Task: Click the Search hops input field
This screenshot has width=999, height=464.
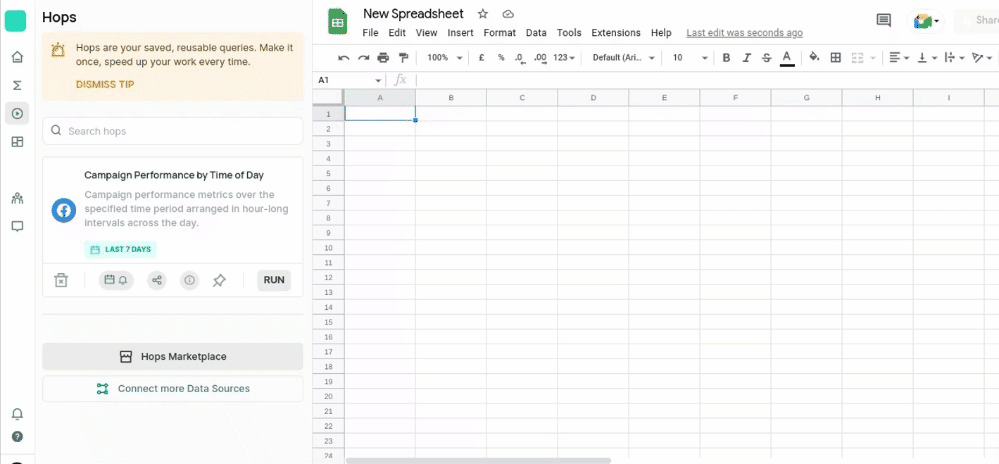Action: (173, 131)
